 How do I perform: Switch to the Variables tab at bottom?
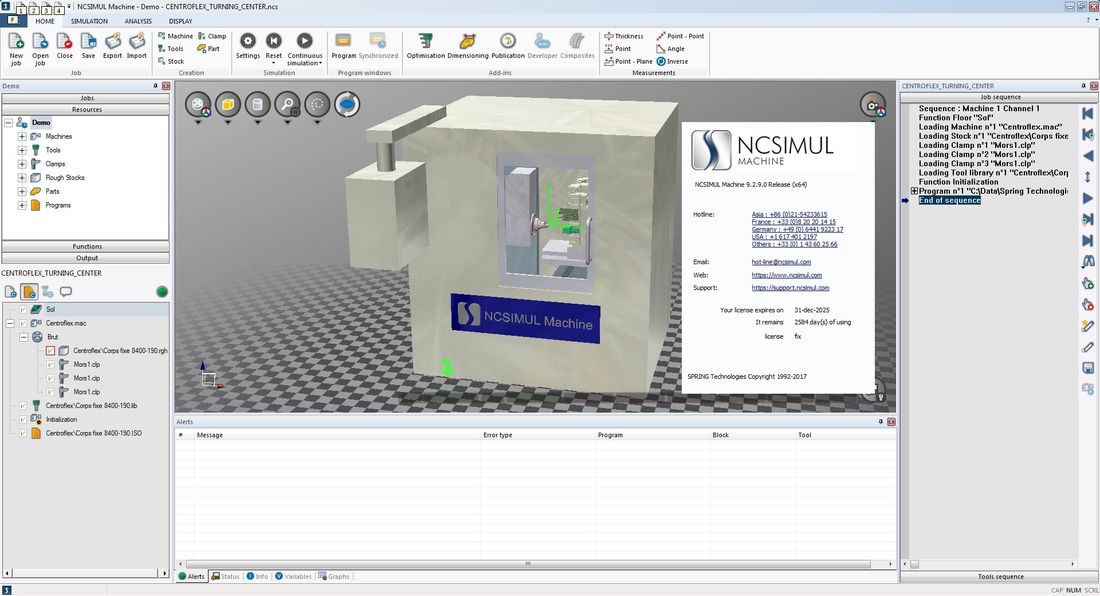293,576
